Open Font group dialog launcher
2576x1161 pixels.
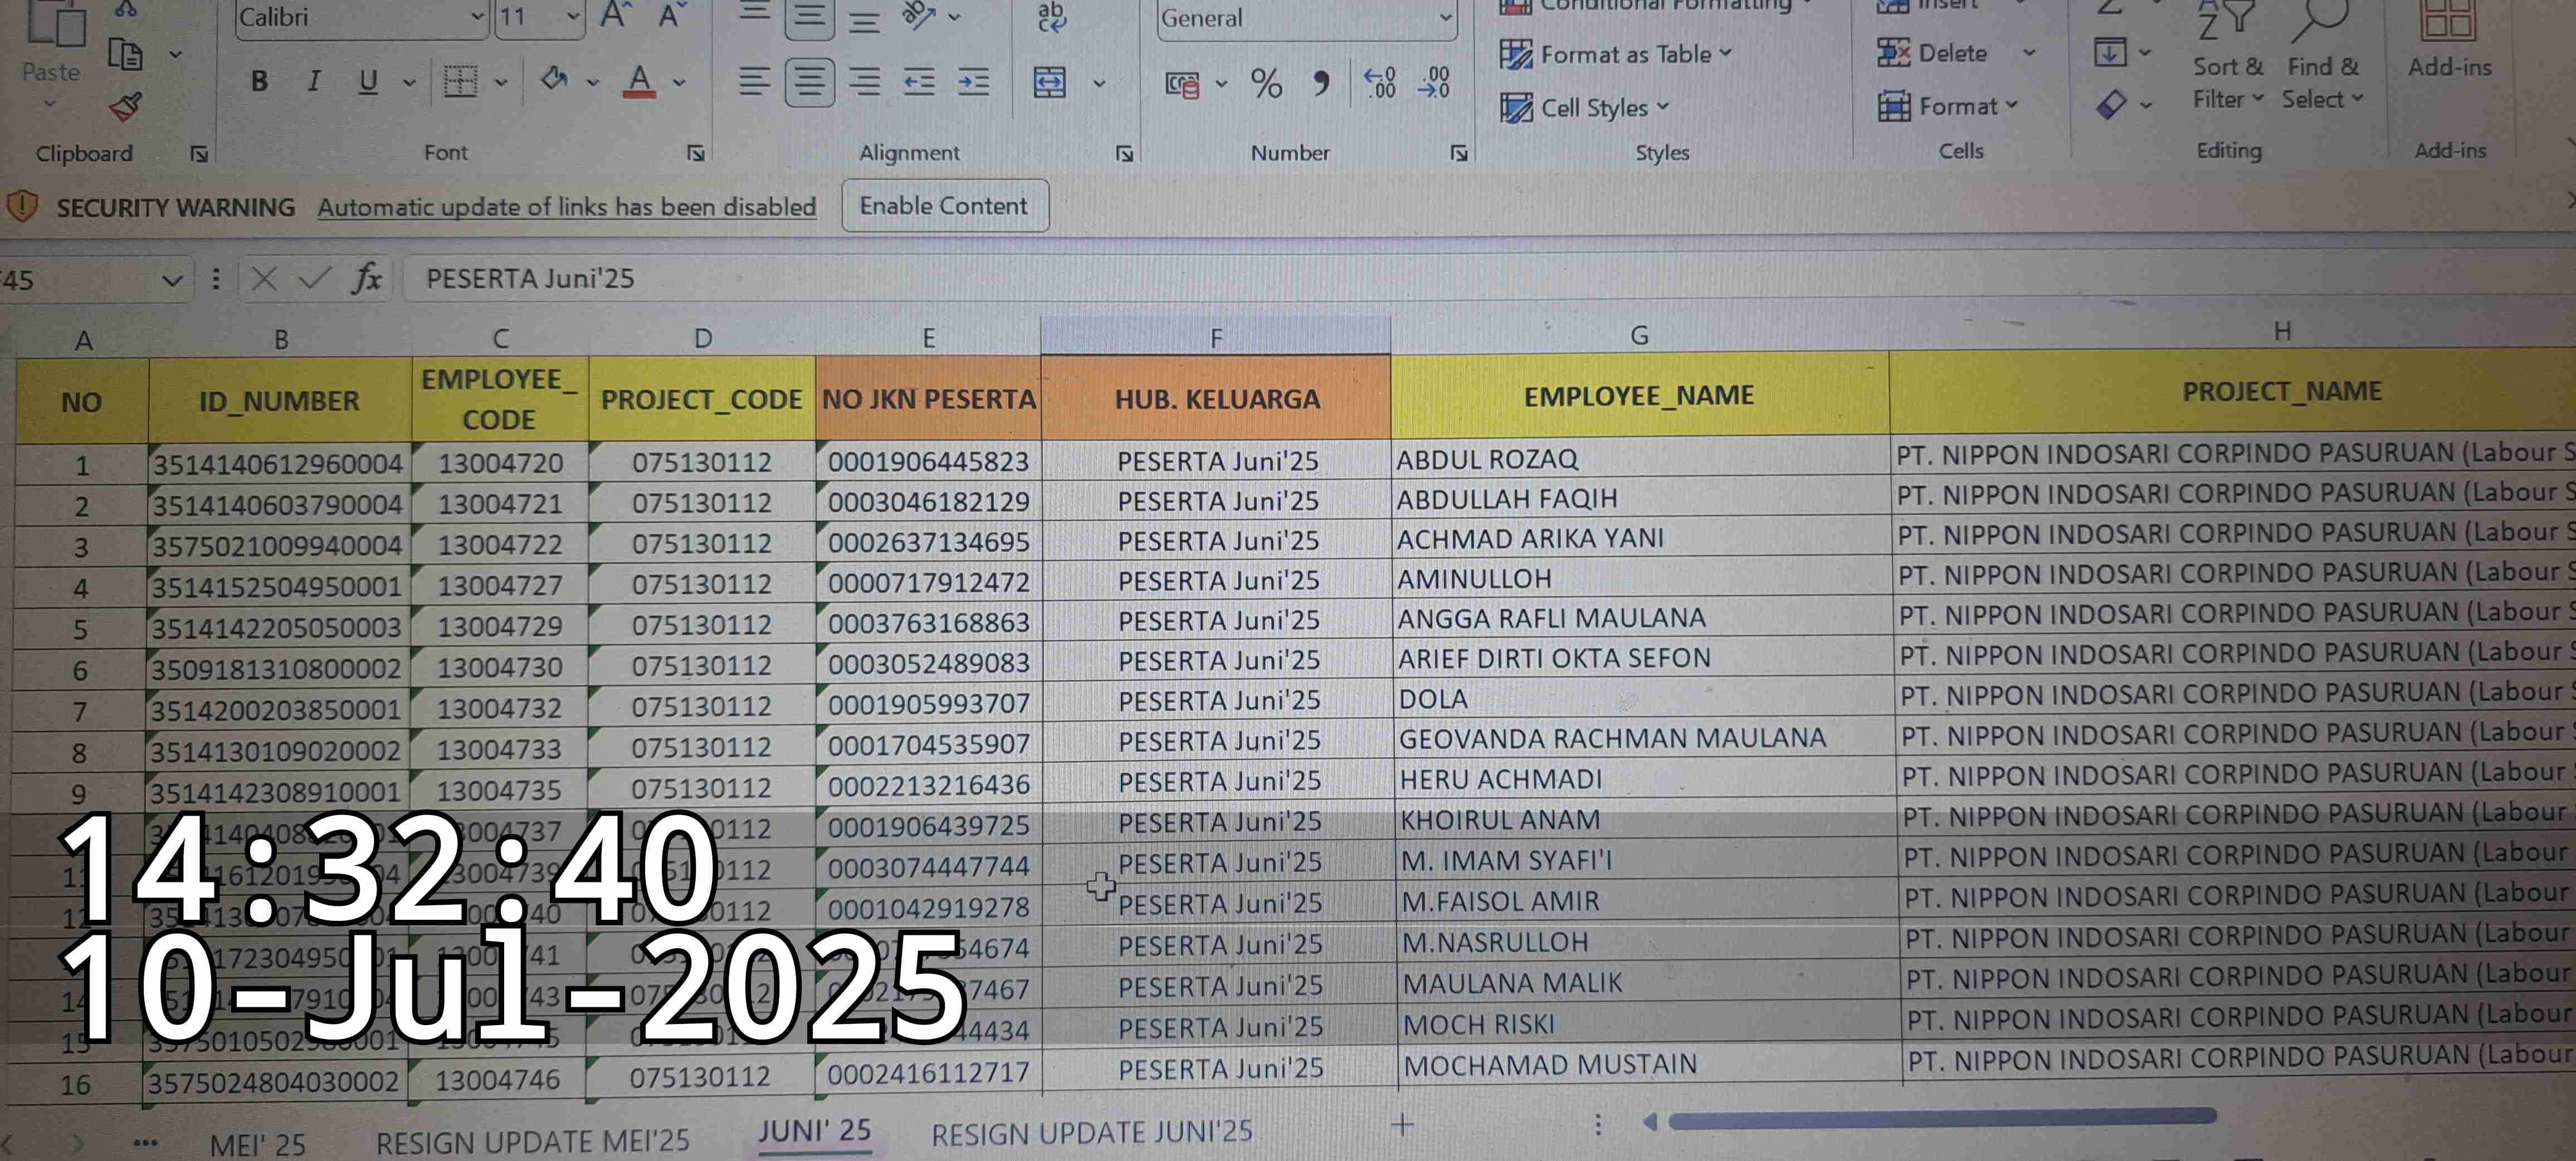pyautogui.click(x=695, y=153)
